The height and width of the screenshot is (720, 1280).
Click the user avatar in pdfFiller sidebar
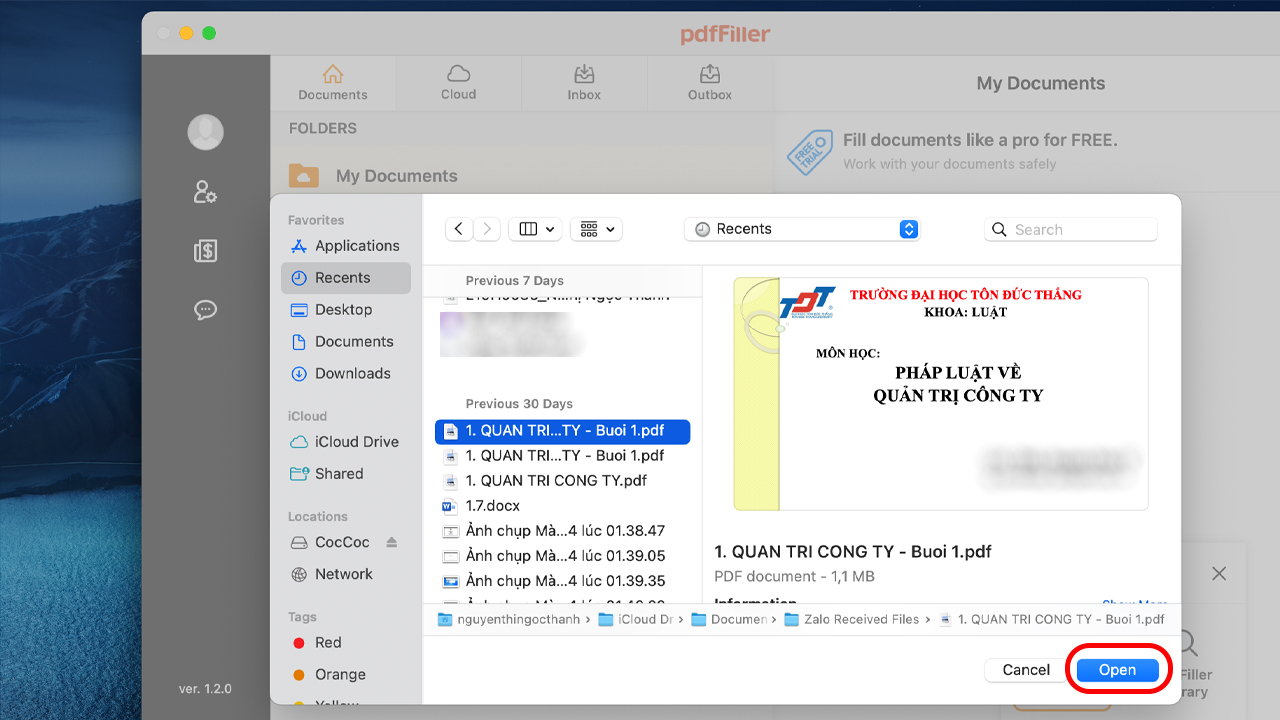pos(206,132)
